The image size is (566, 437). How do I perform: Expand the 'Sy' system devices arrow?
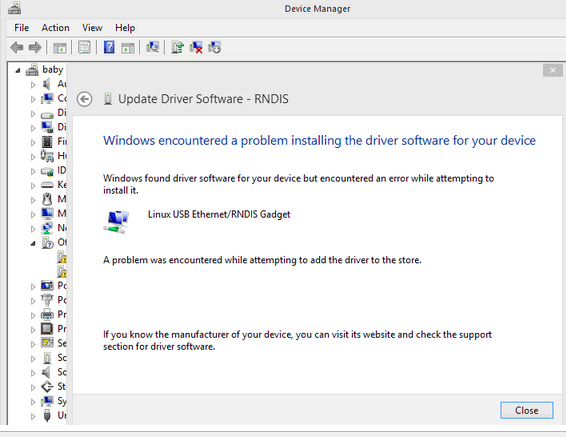click(x=33, y=402)
